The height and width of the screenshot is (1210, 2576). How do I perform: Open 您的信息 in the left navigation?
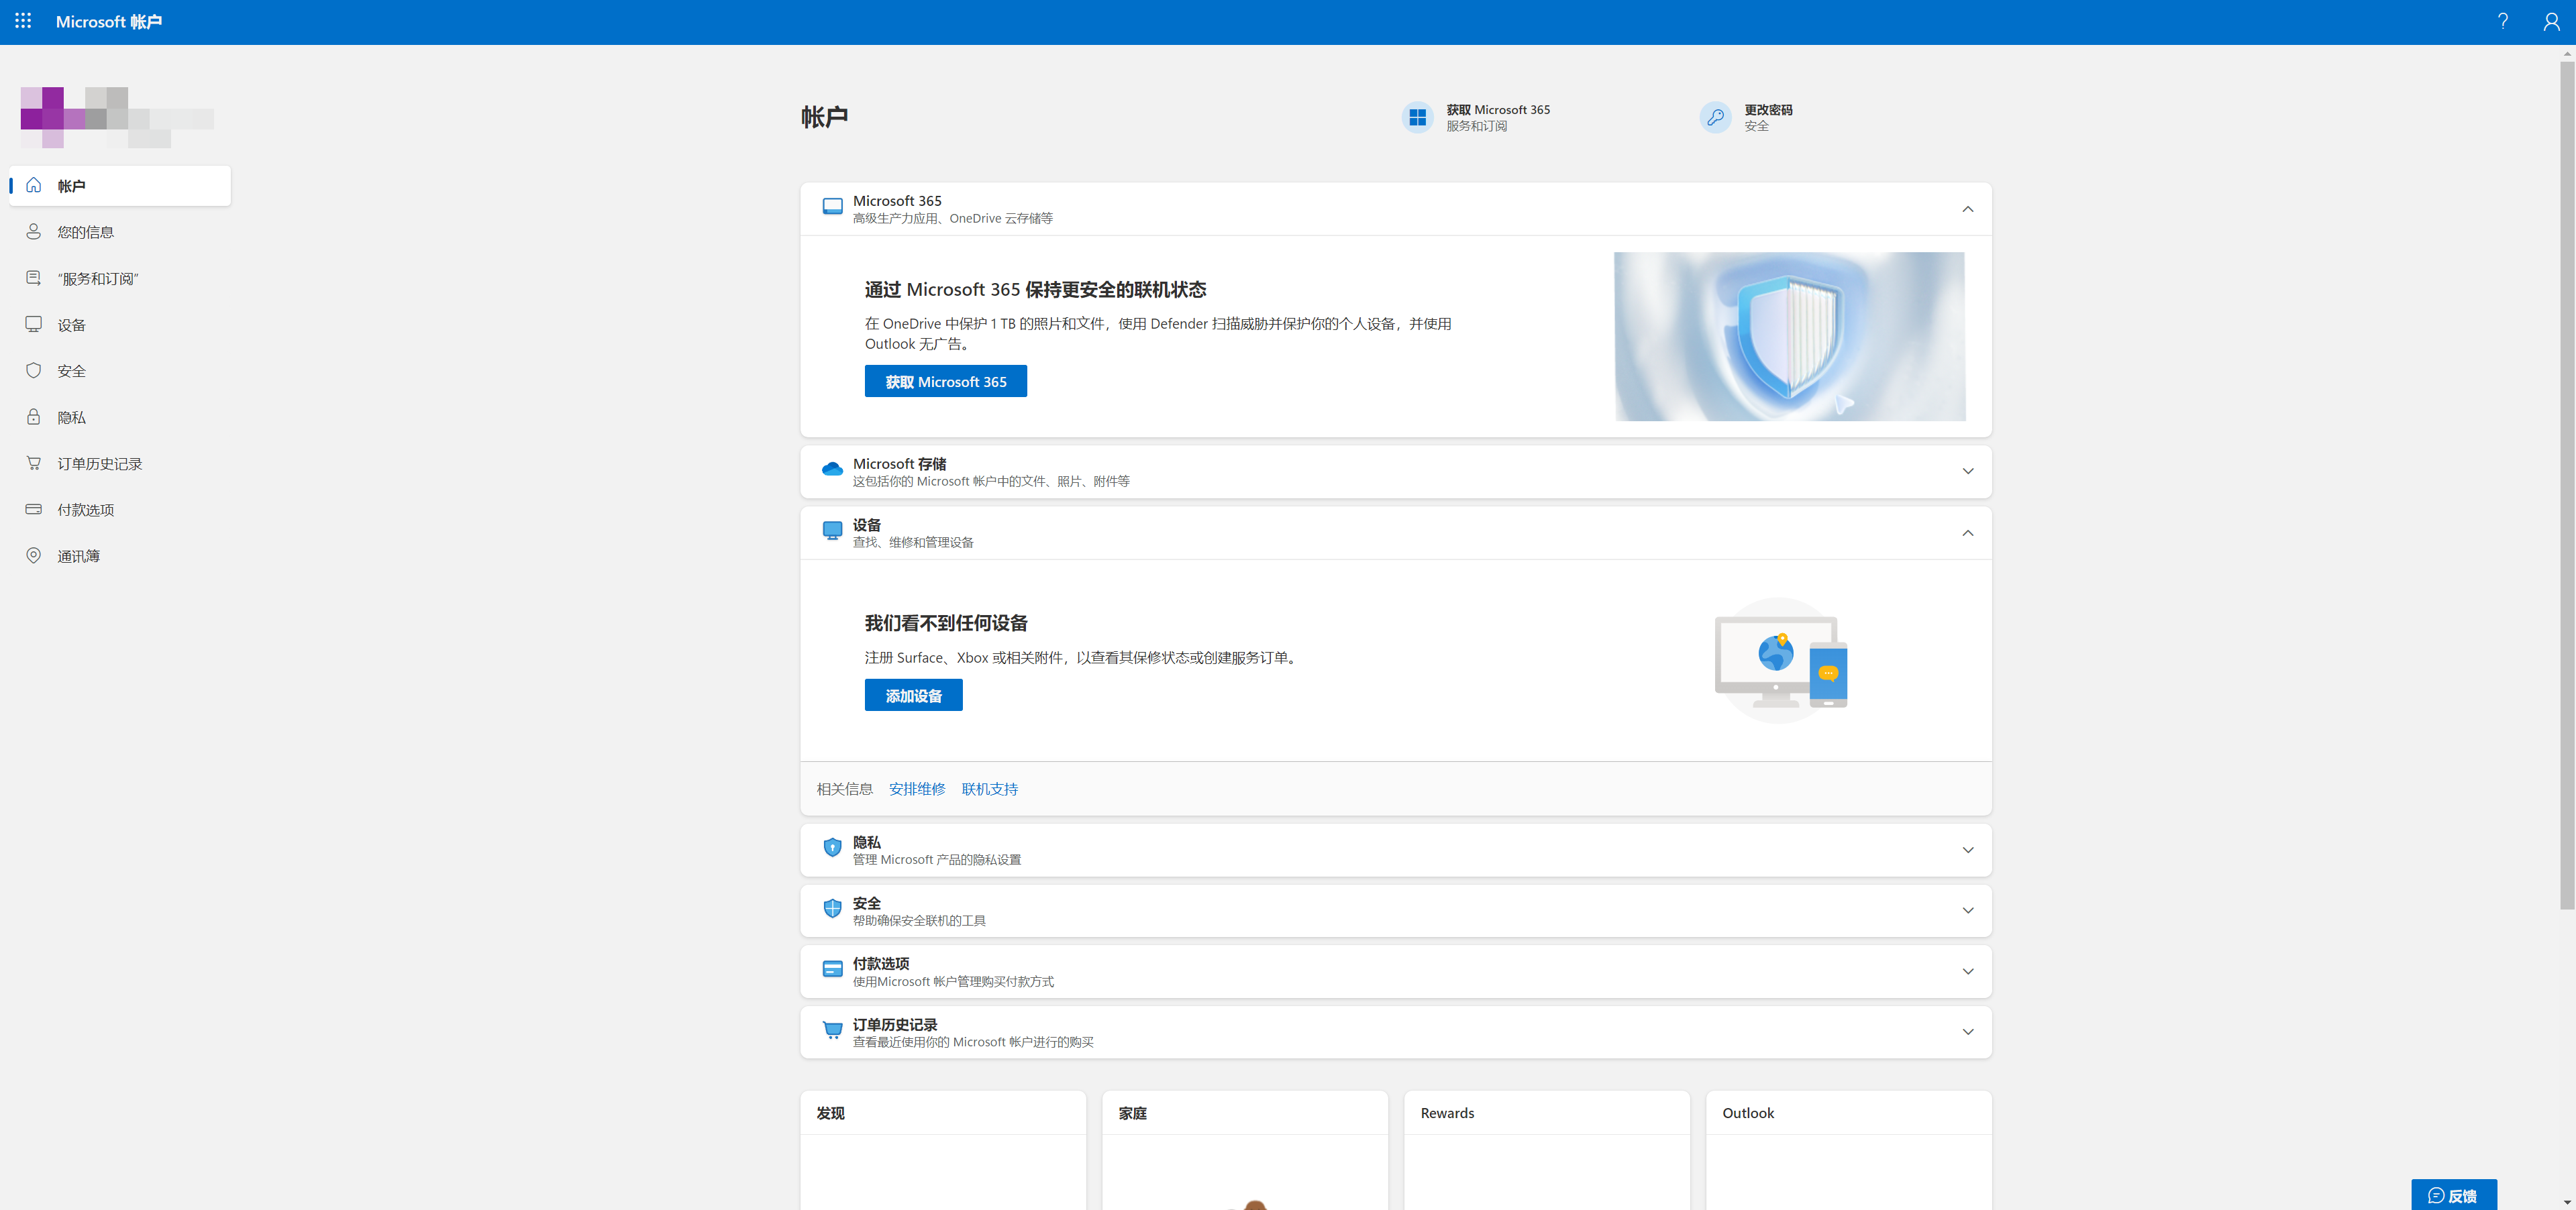(120, 232)
